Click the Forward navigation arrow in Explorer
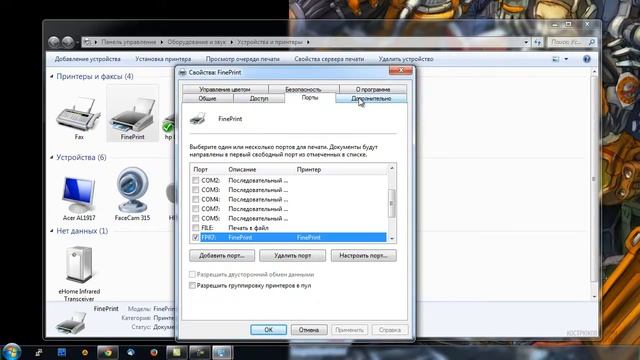The height and width of the screenshot is (360, 640). coord(68,42)
